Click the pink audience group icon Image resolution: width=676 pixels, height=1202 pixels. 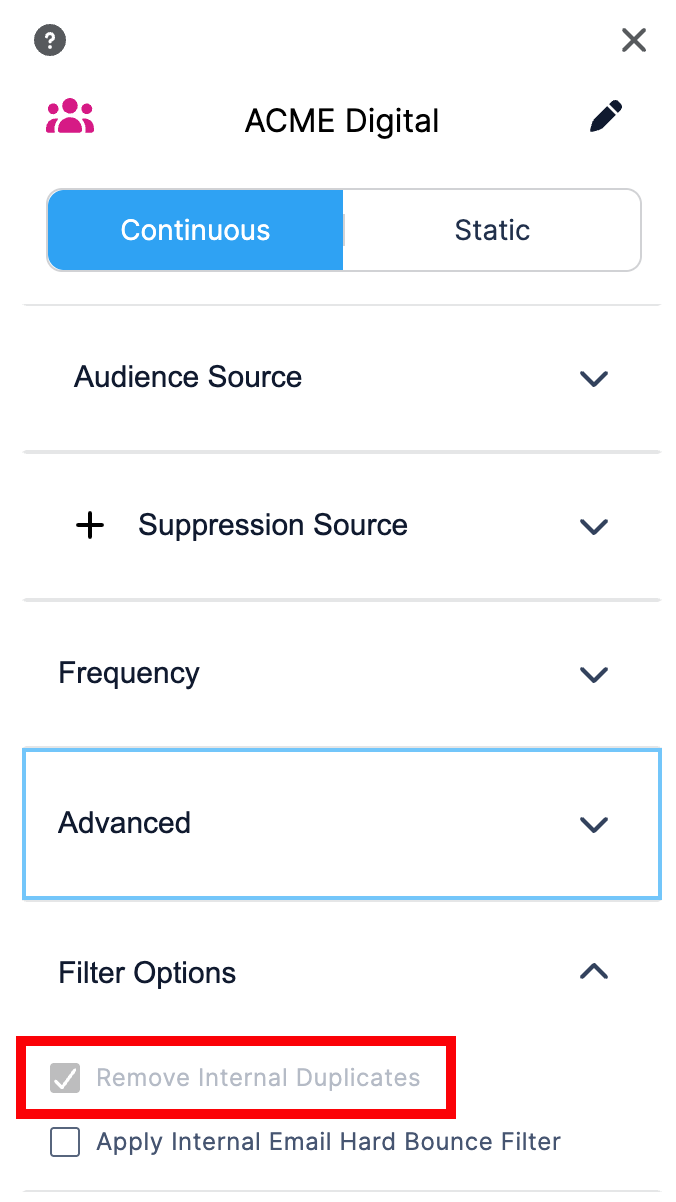click(x=70, y=117)
